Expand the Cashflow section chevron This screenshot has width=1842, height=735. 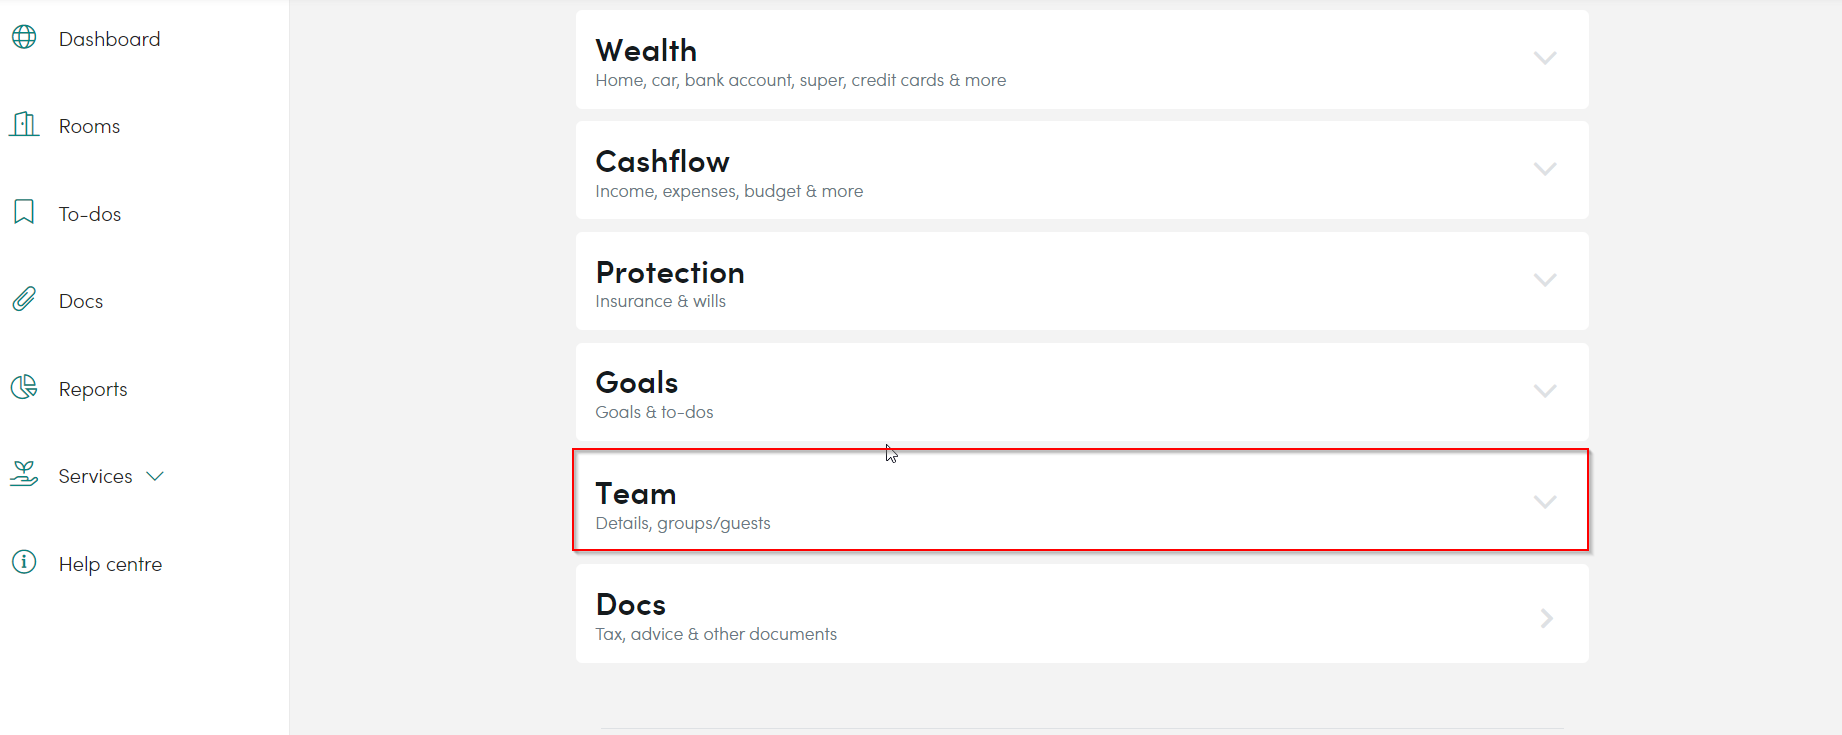click(x=1545, y=169)
